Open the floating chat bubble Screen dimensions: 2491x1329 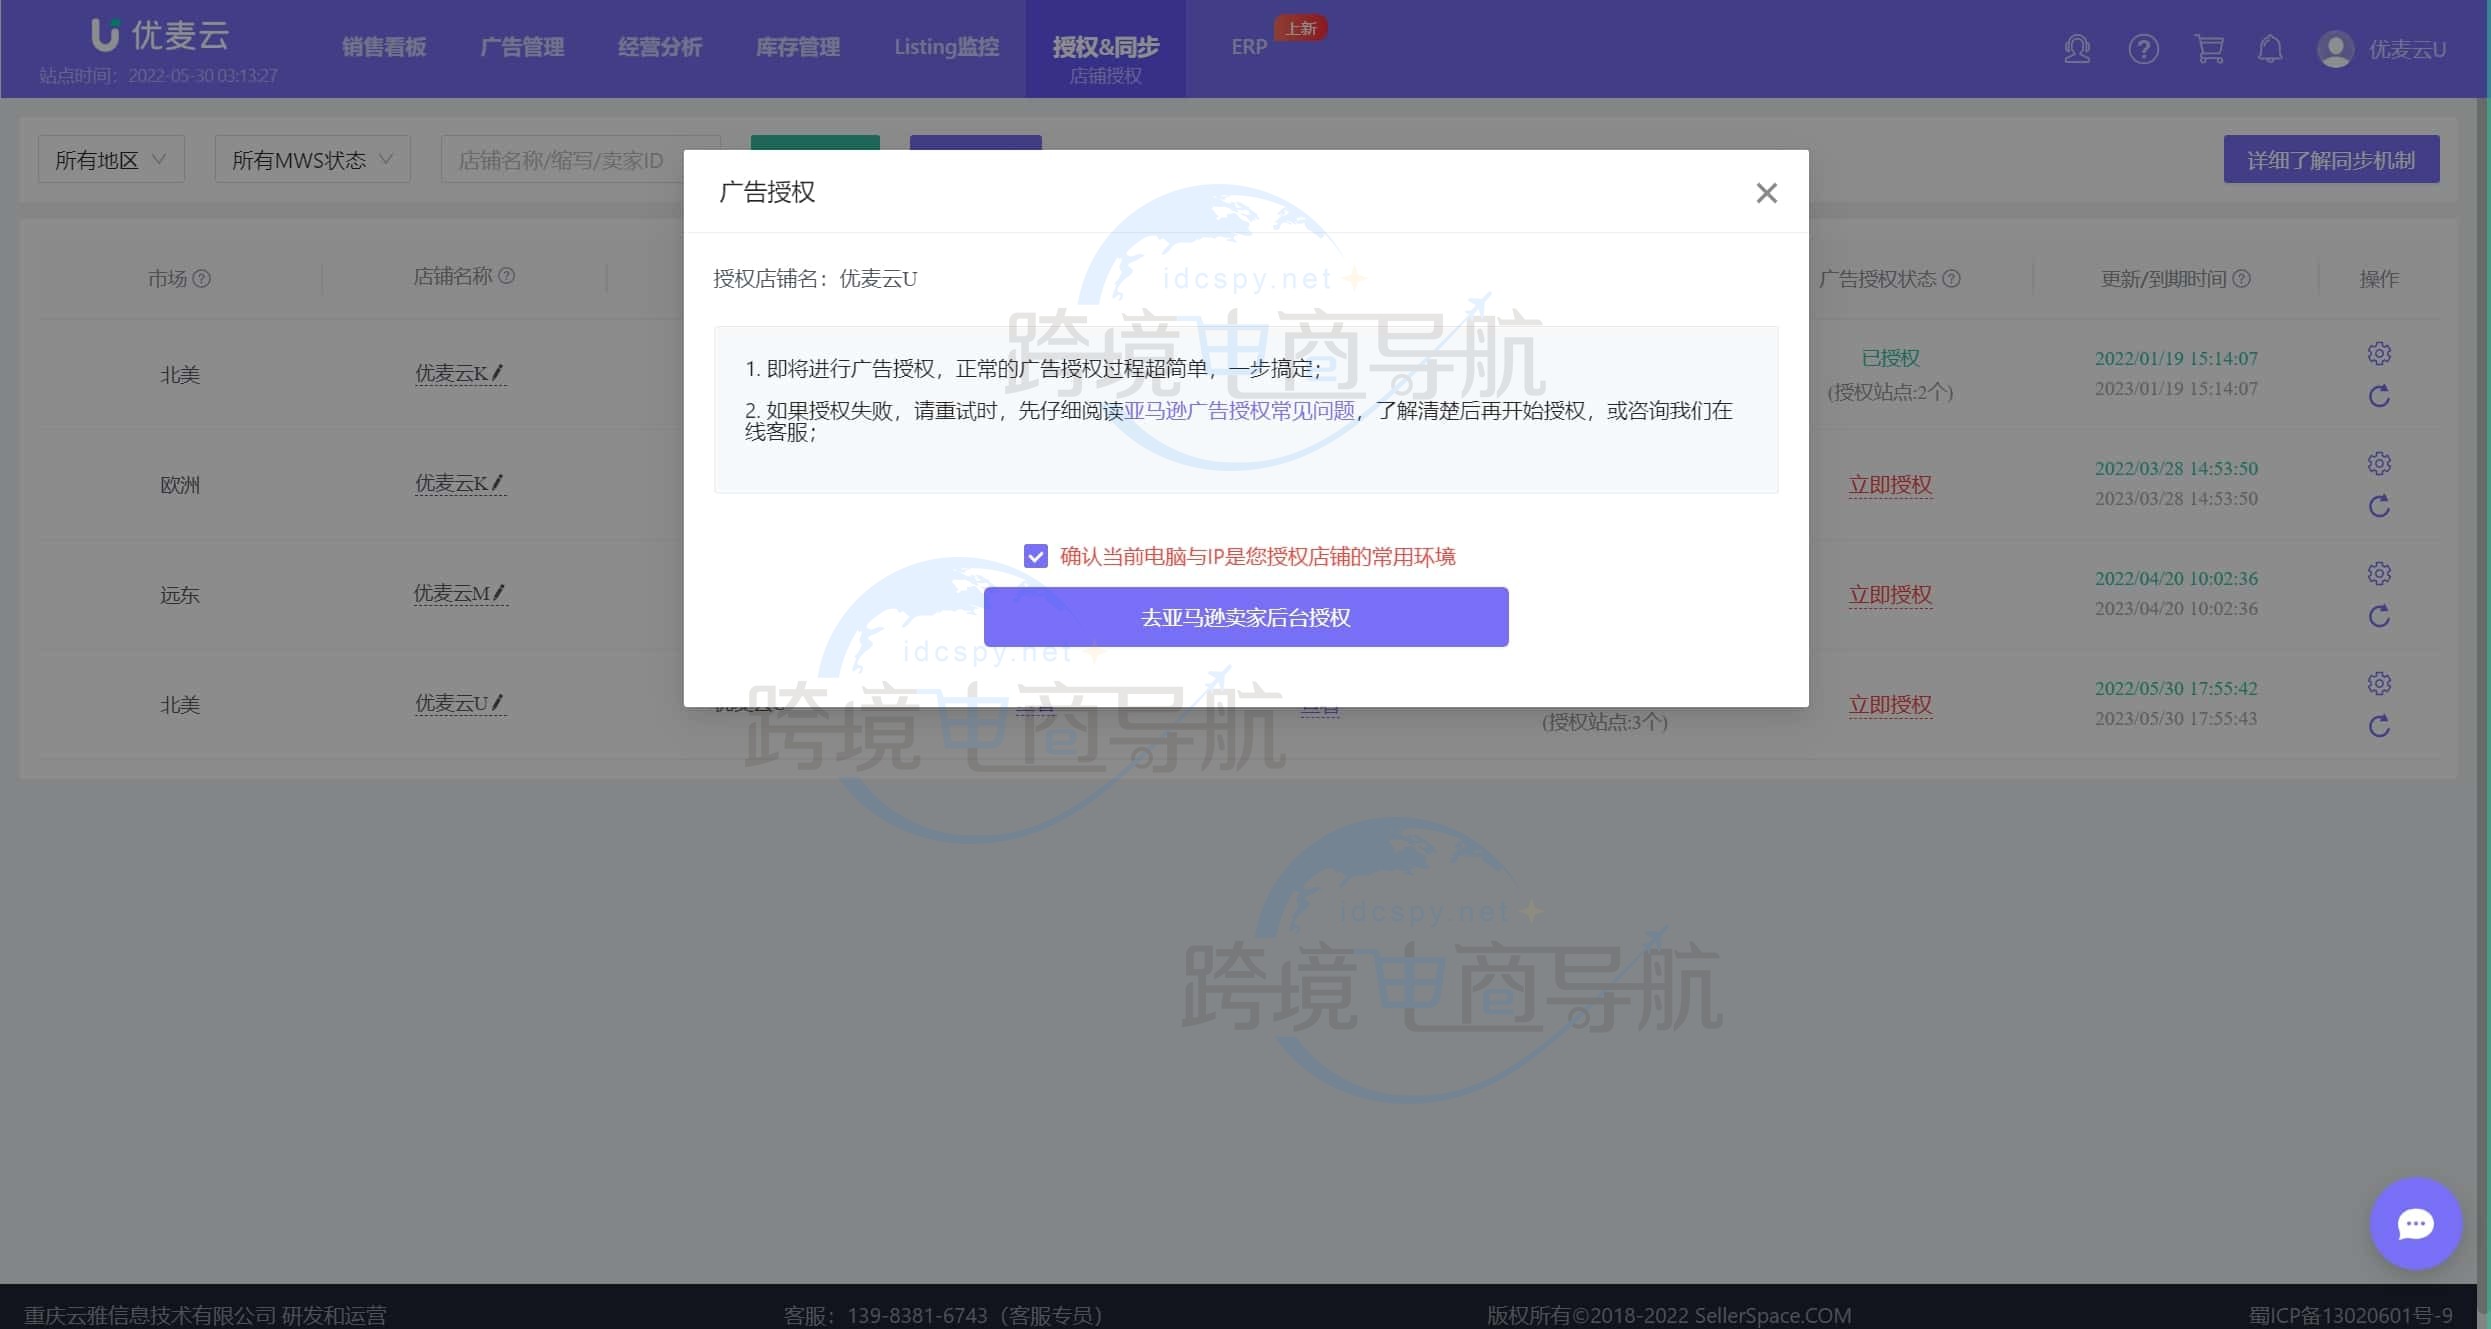point(2415,1223)
